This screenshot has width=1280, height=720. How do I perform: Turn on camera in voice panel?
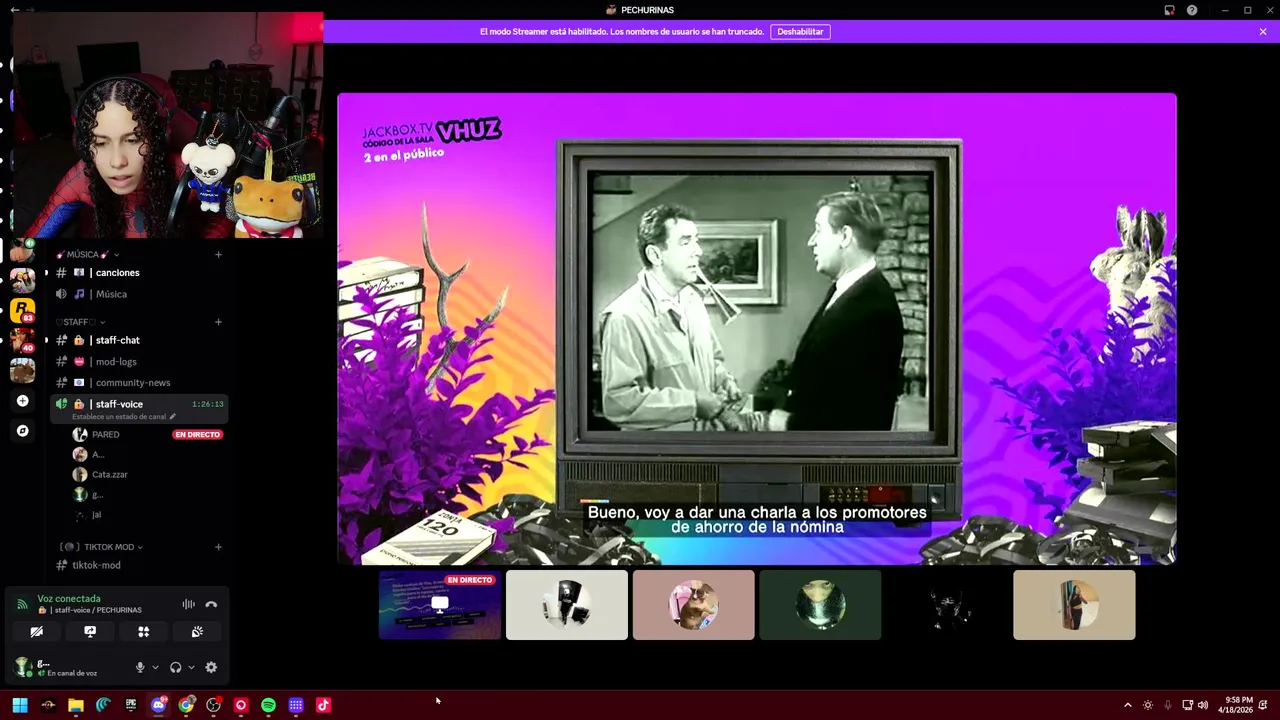(36, 632)
